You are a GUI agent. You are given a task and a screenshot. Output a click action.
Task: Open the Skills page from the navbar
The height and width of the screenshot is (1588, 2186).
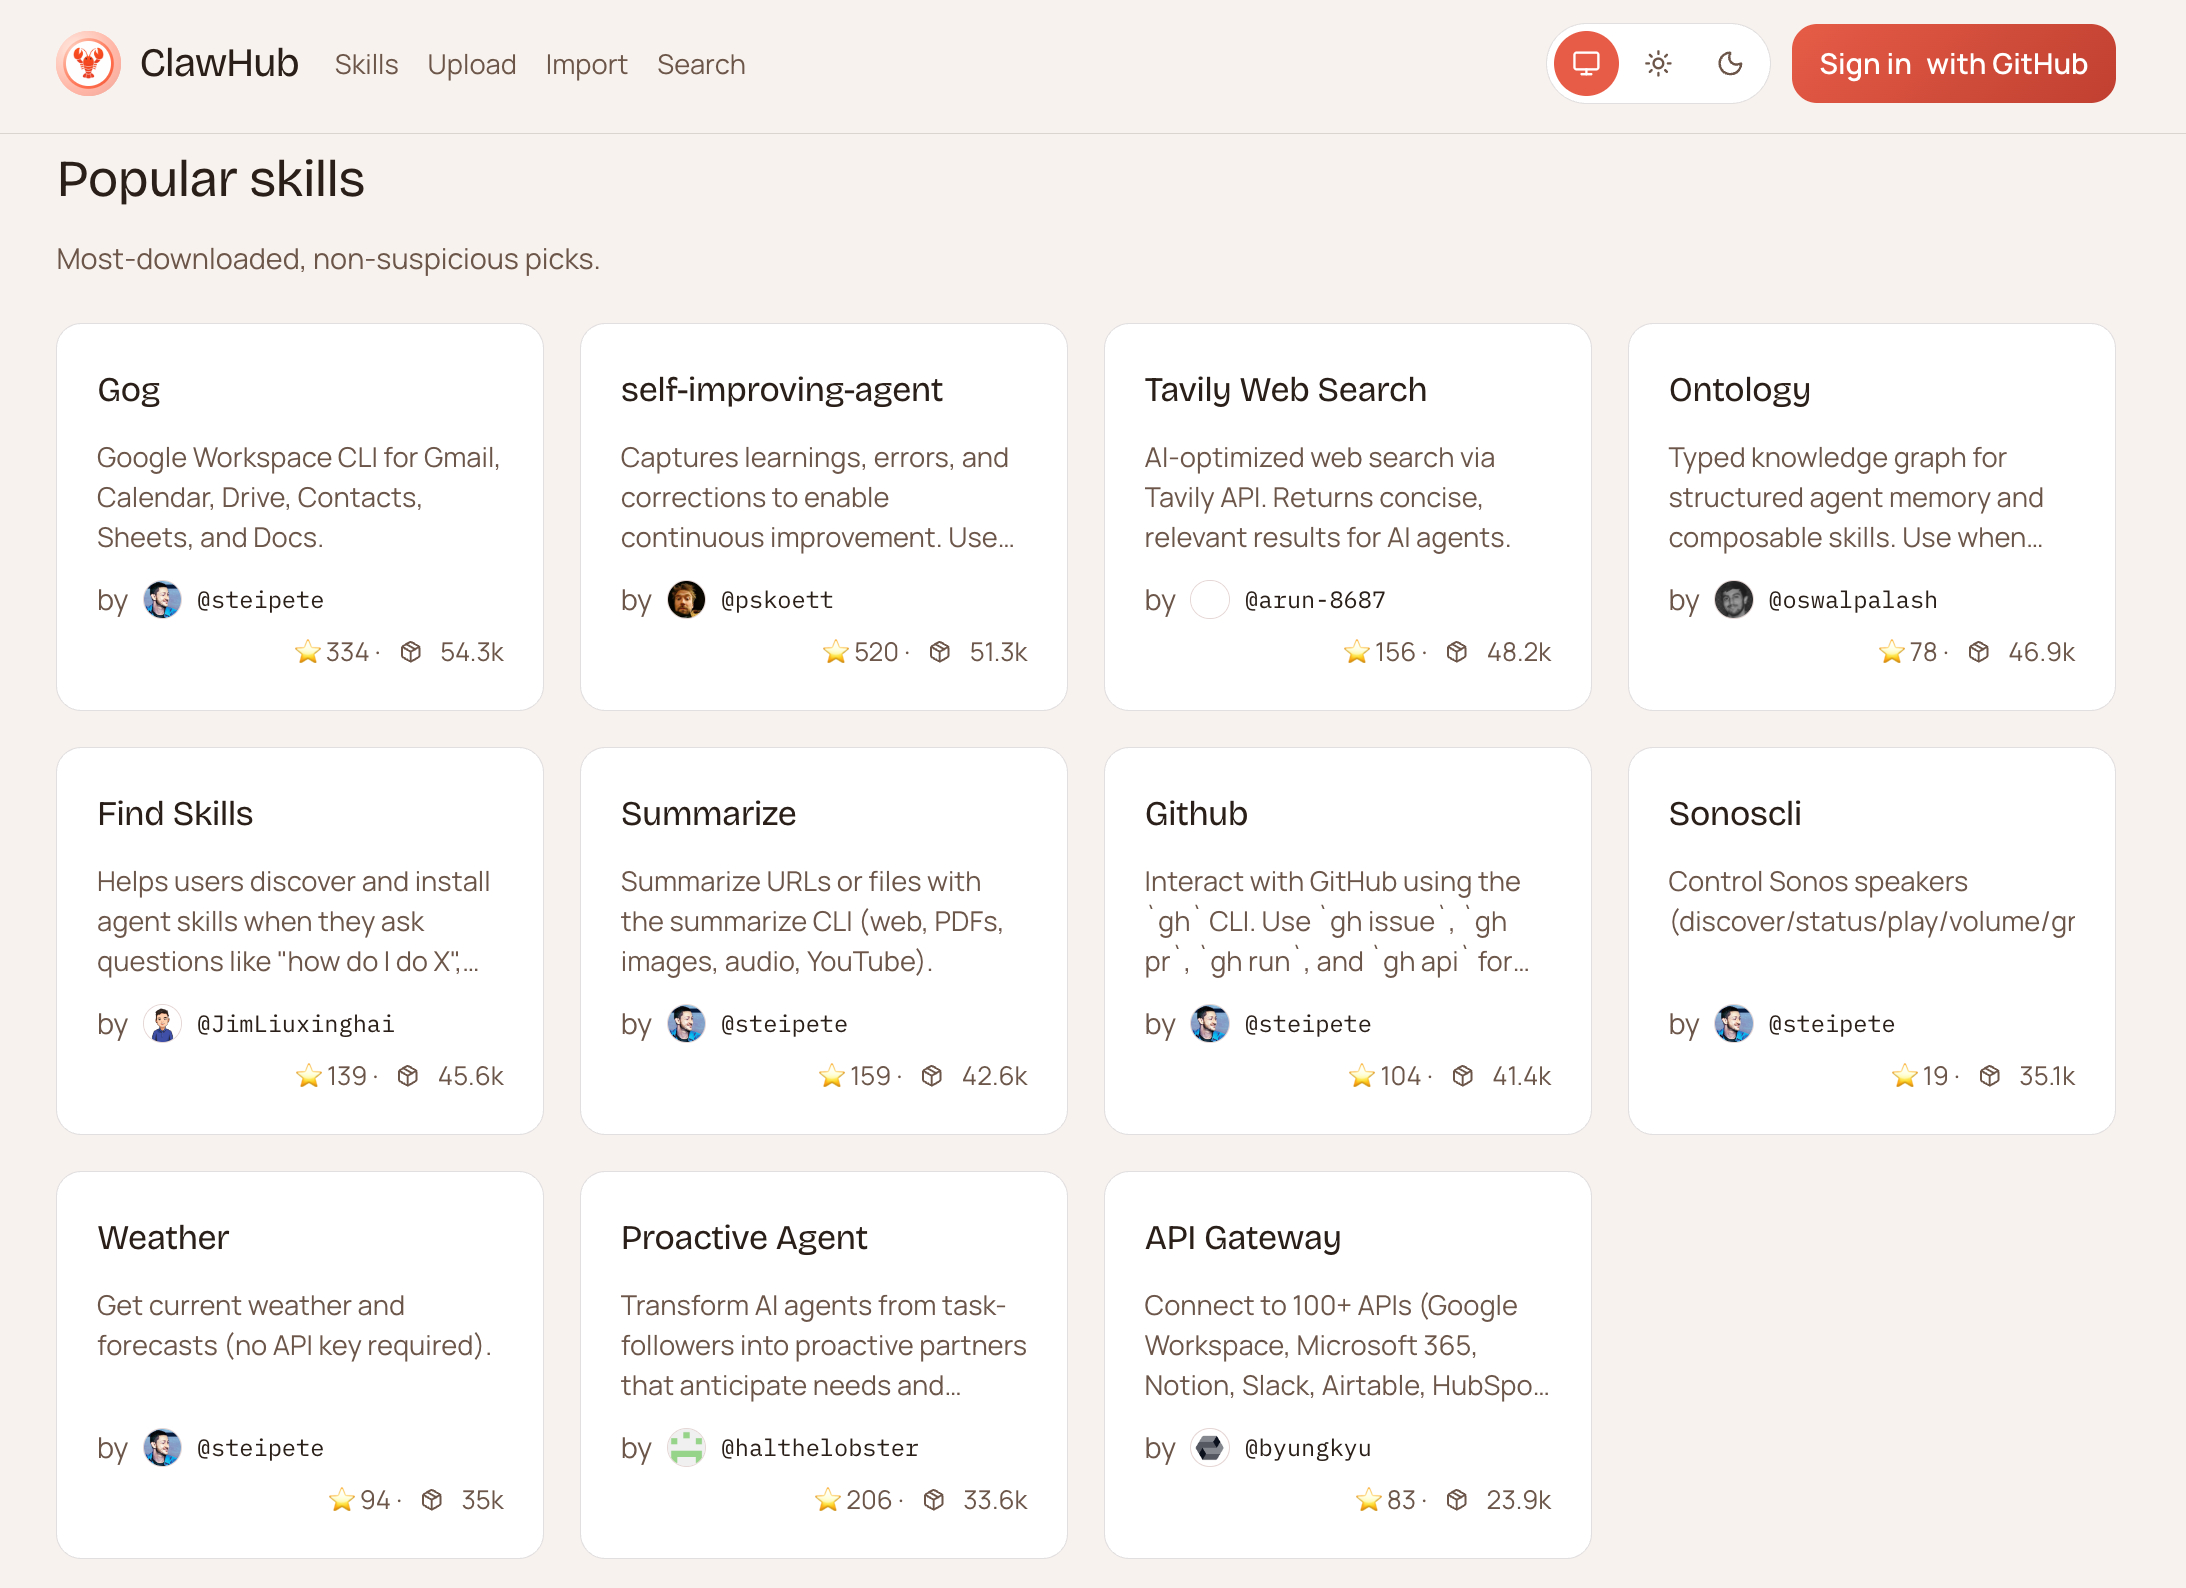(x=366, y=64)
